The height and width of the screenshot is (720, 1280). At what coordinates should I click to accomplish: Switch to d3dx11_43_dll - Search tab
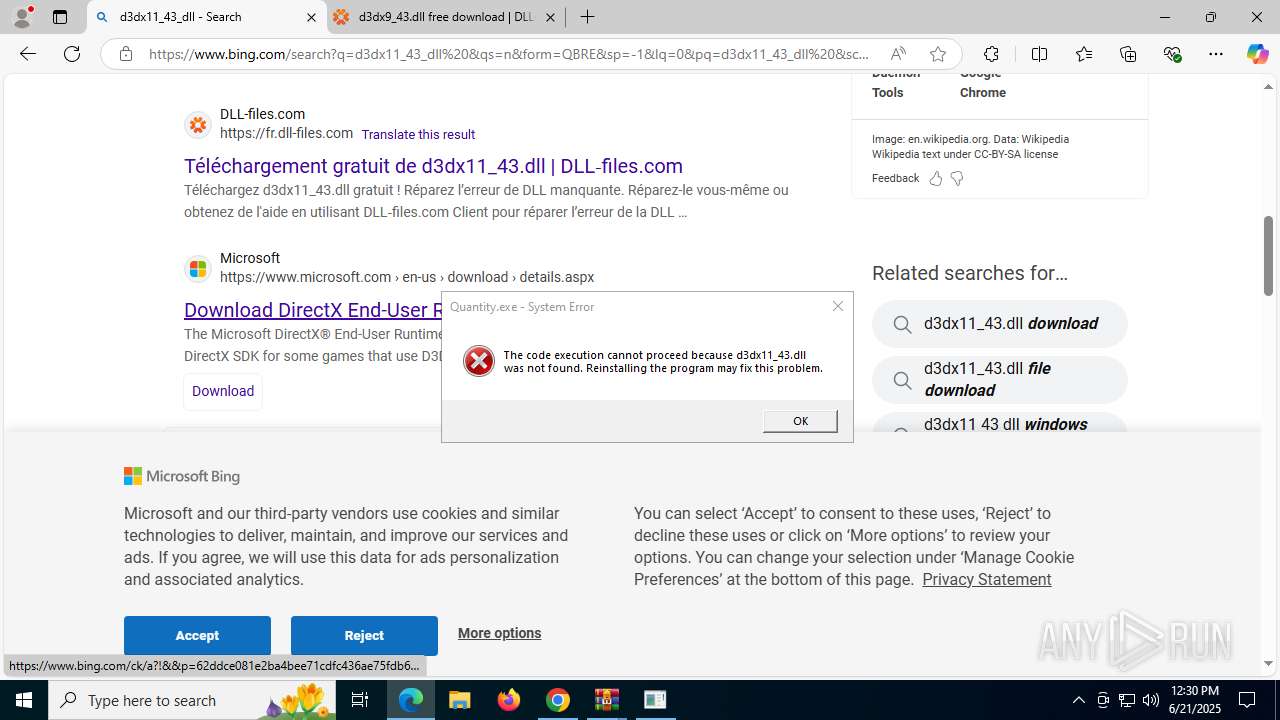[x=205, y=17]
